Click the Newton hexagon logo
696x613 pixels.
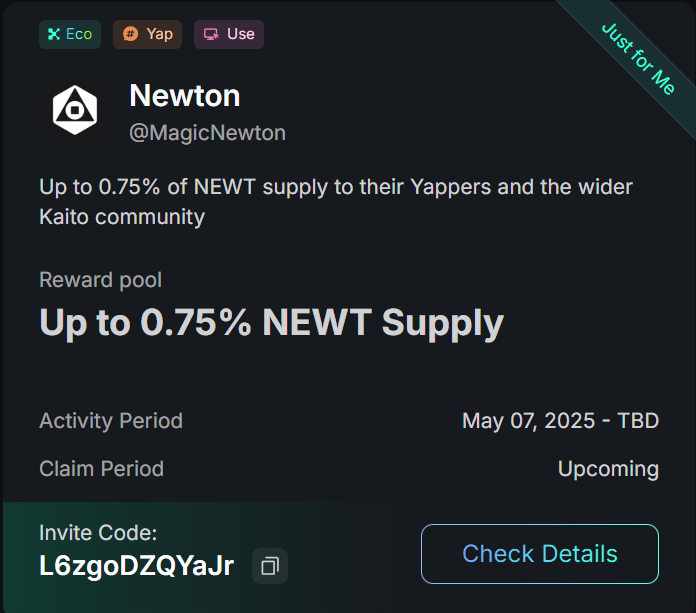coord(75,110)
